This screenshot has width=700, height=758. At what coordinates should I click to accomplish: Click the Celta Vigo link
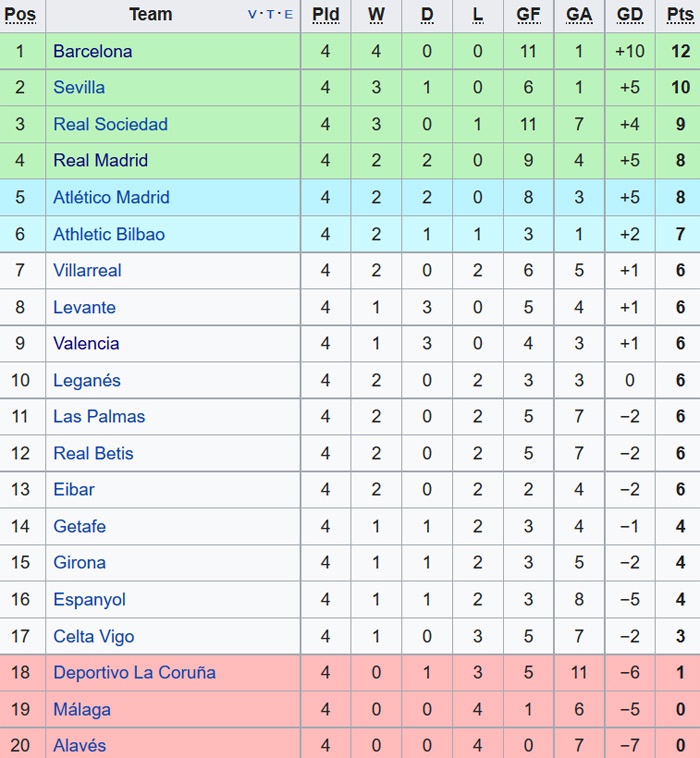[93, 636]
